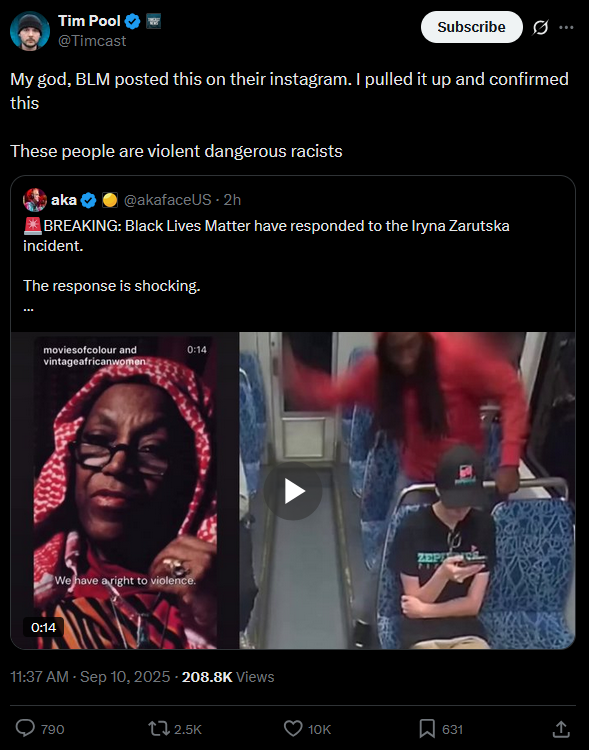
Task: Open the @Timcast handle link
Action: point(92,41)
